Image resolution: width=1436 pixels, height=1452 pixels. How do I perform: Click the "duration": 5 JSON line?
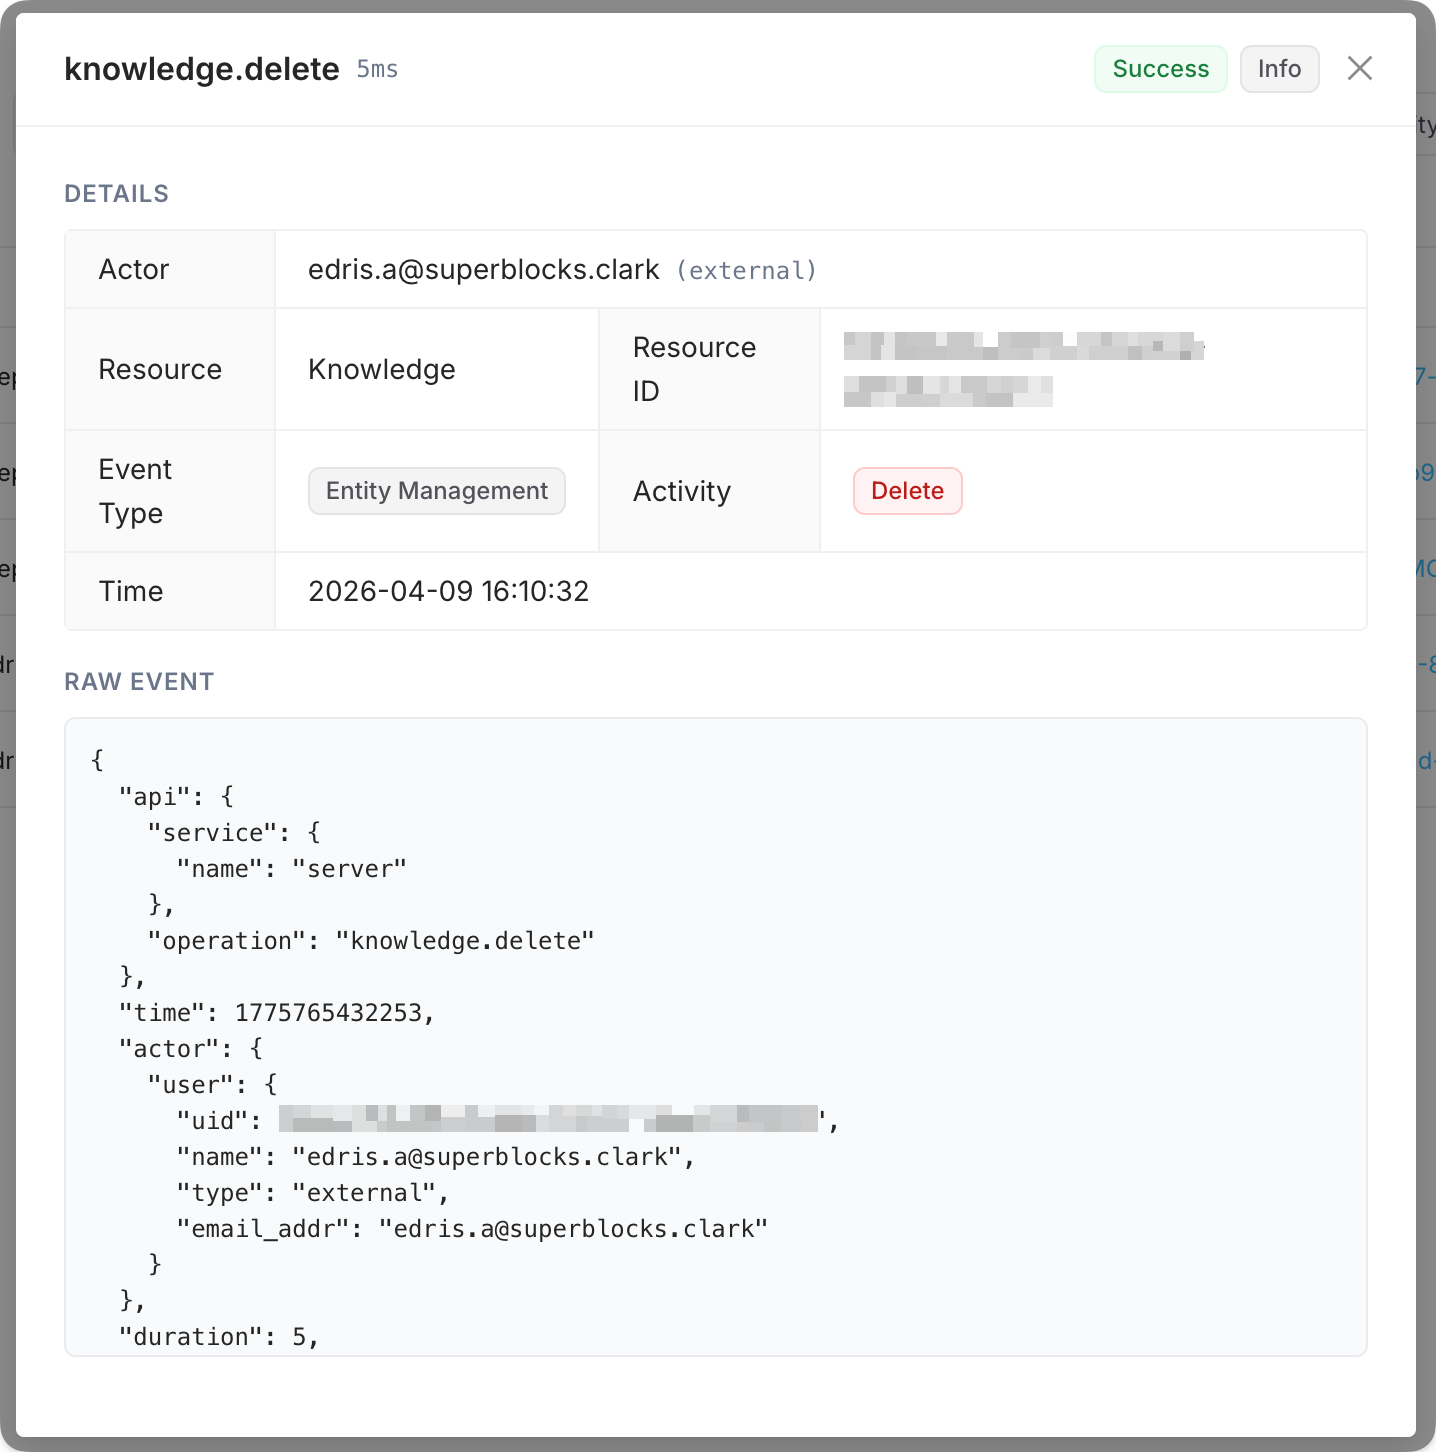tap(218, 1337)
